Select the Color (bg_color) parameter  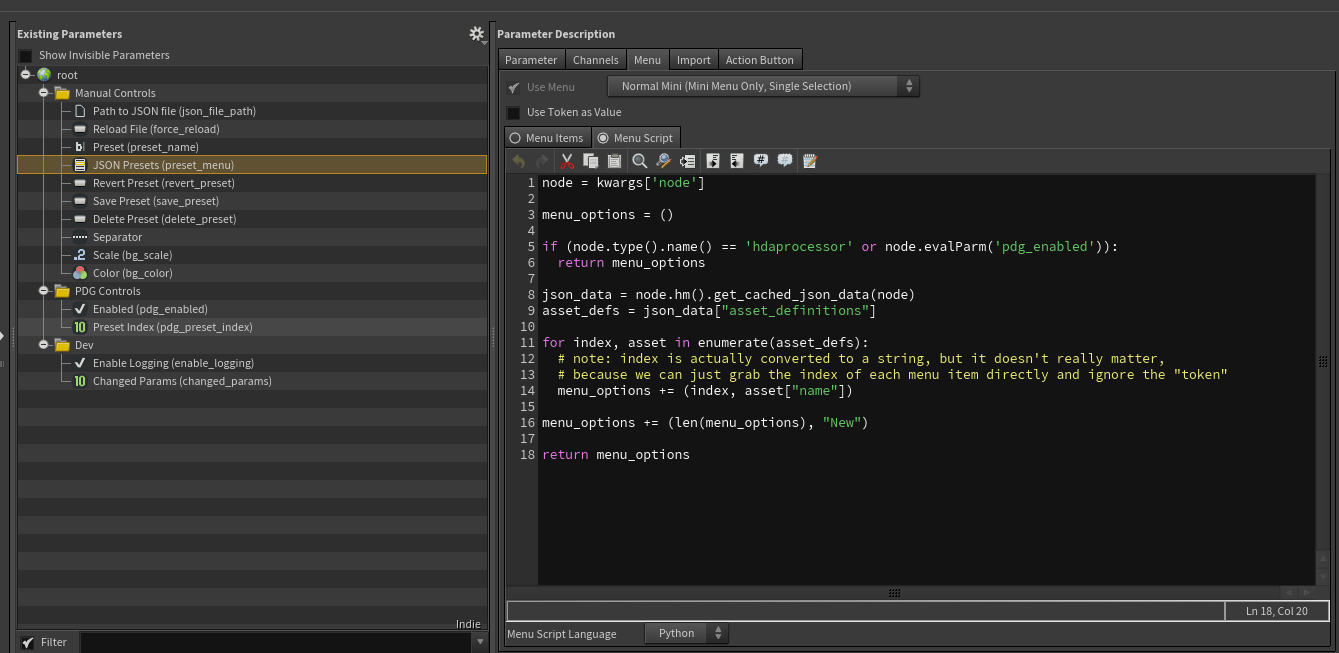coord(132,273)
